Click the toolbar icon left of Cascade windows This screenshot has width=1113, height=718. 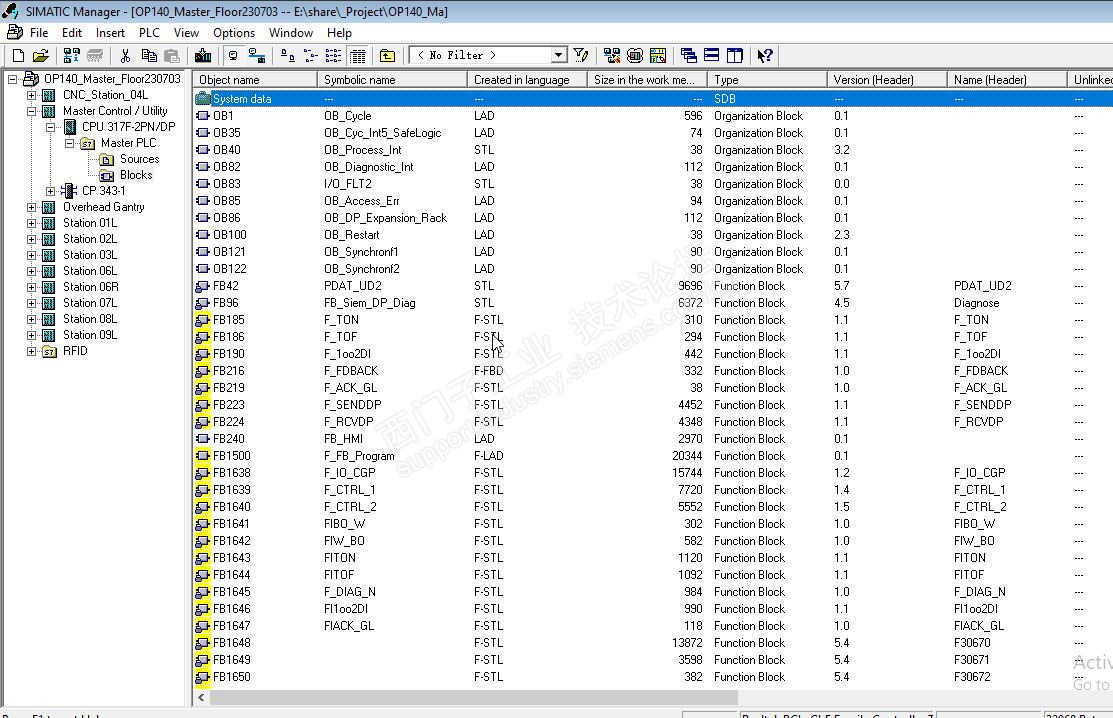[658, 55]
